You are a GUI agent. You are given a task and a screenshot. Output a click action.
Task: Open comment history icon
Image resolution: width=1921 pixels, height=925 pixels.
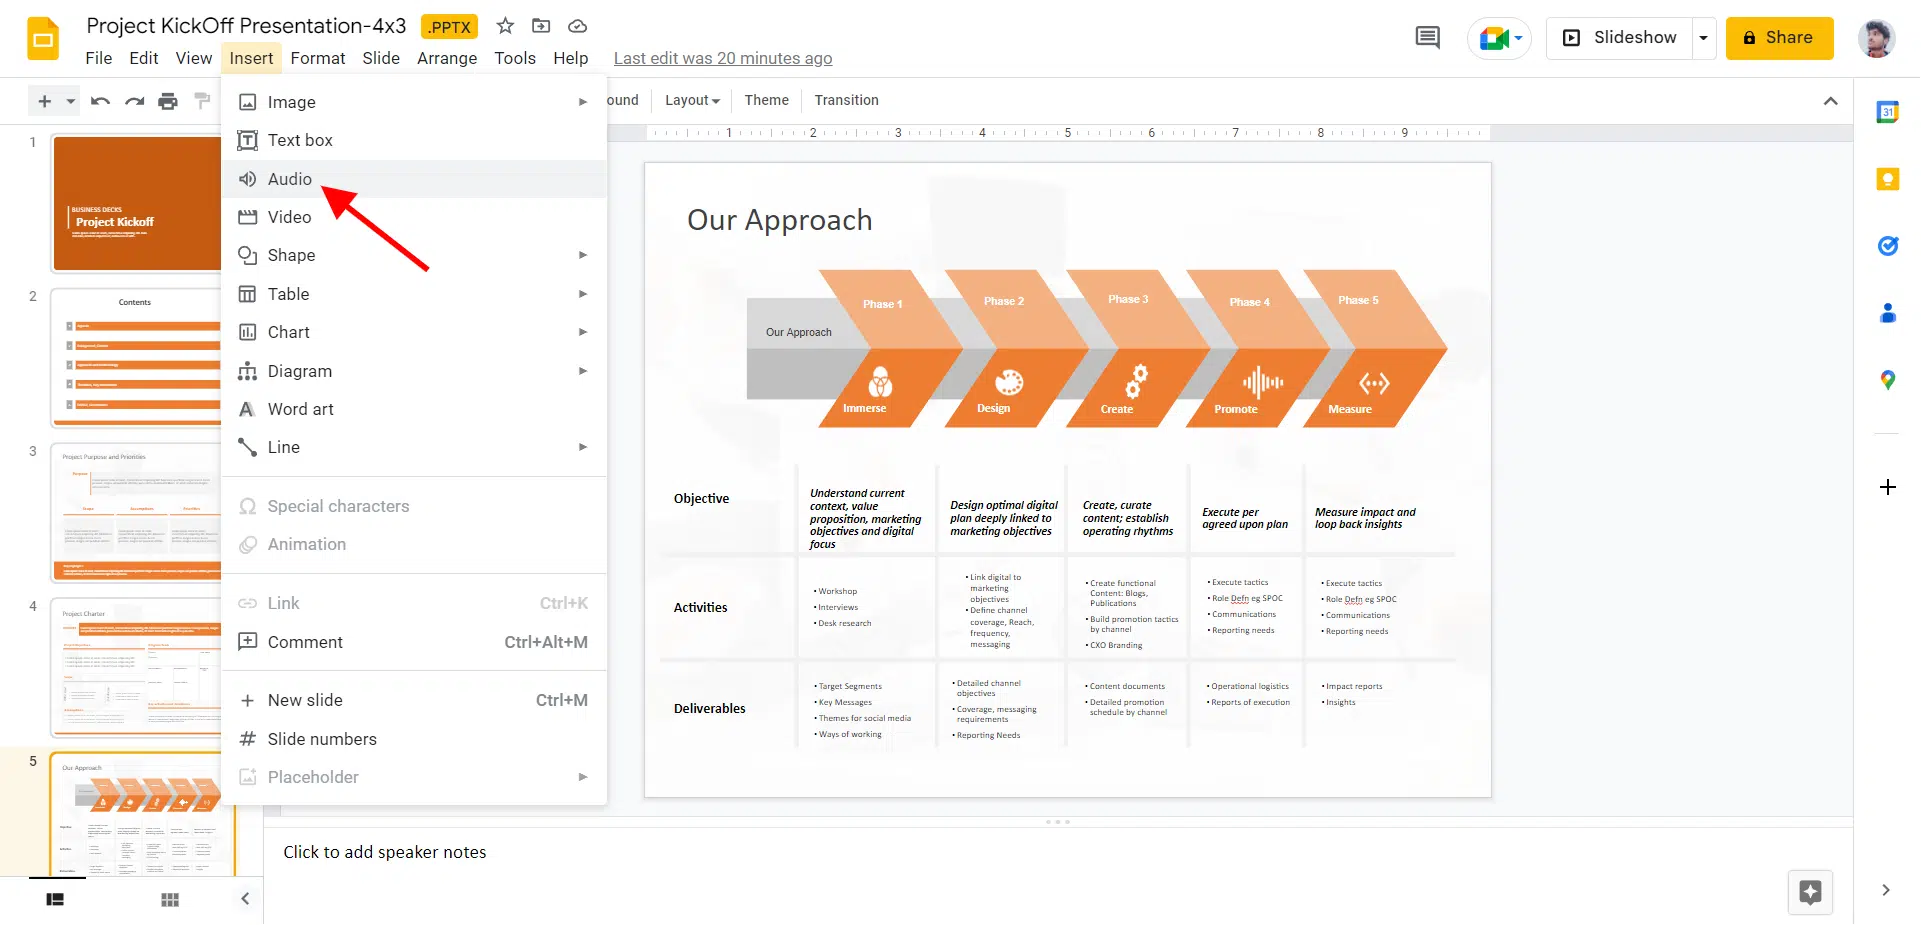click(x=1427, y=38)
